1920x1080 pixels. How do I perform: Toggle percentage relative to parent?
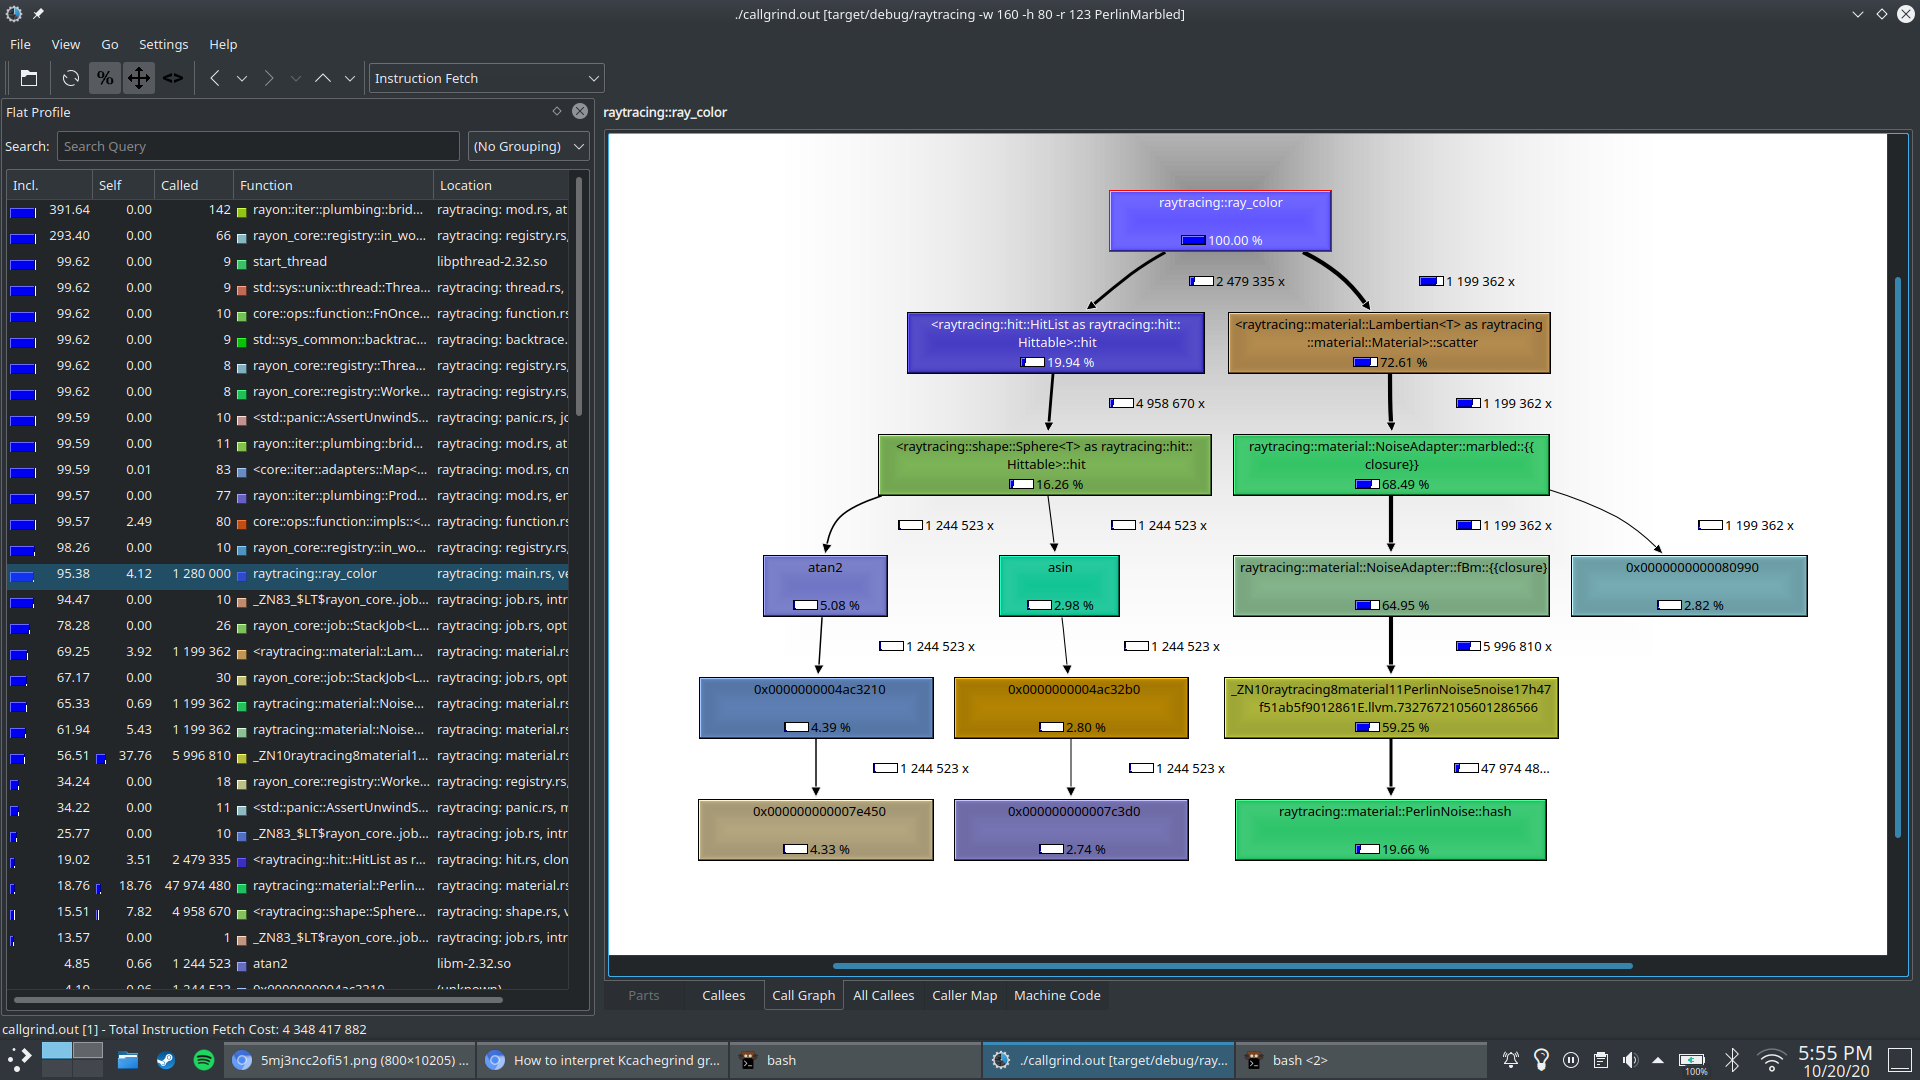(139, 78)
